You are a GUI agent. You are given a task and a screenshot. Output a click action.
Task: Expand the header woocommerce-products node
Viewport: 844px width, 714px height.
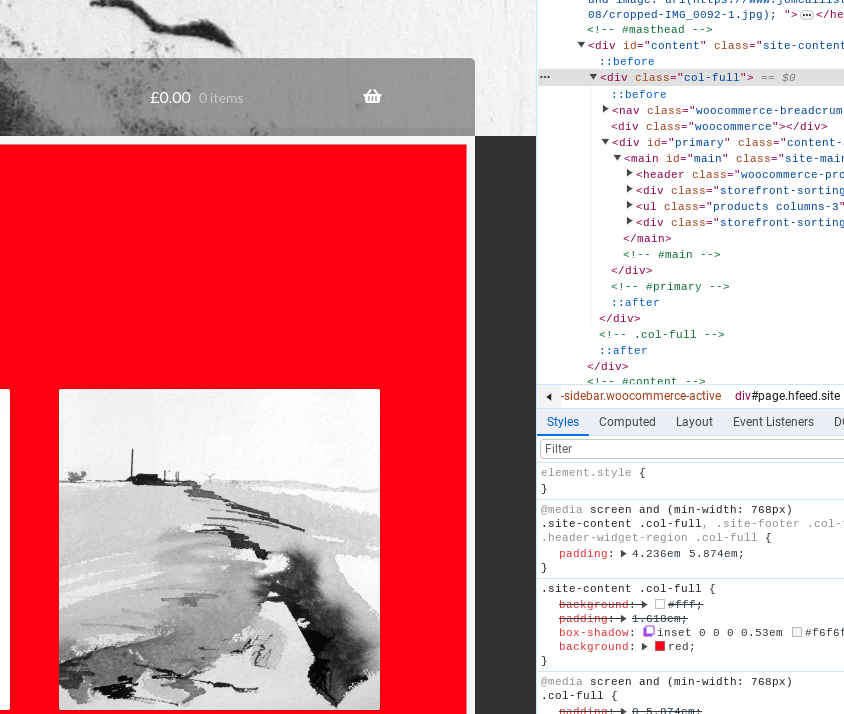(629, 173)
